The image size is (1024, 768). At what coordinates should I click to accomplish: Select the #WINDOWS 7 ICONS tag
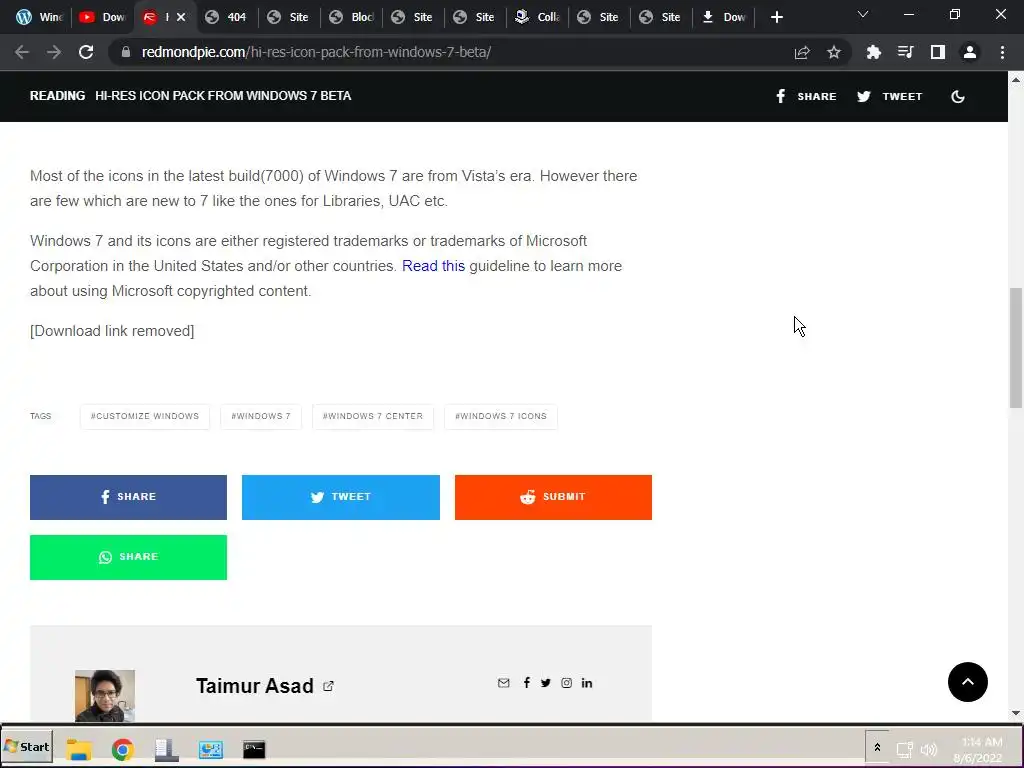pos(501,416)
